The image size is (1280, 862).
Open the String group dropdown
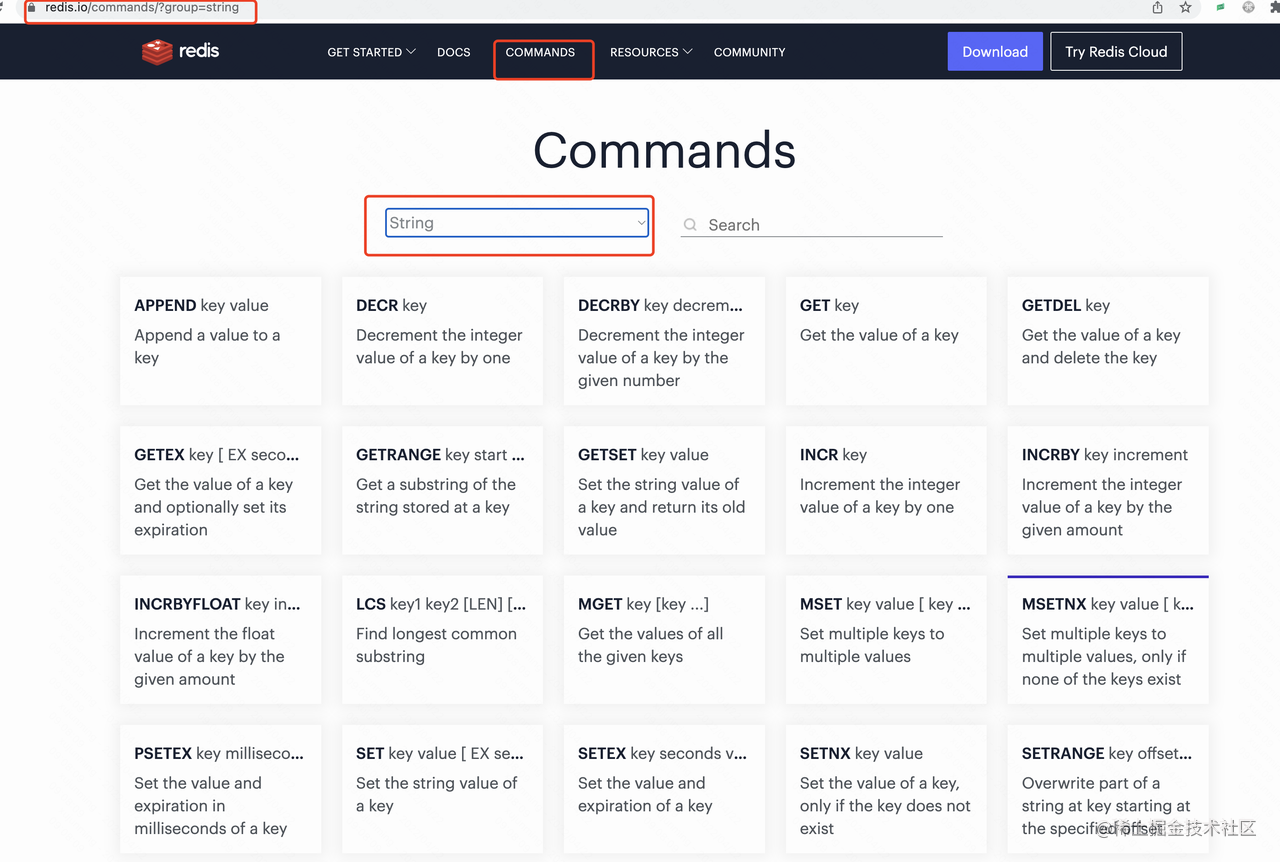tap(517, 223)
